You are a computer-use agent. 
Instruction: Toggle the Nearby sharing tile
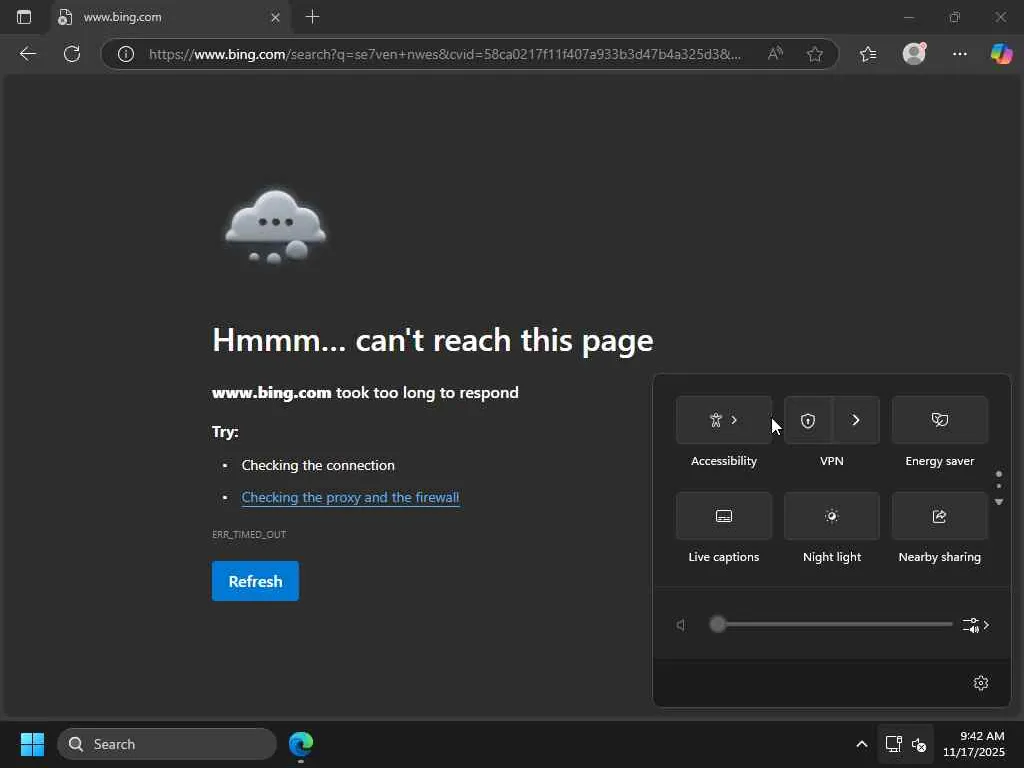tap(940, 516)
